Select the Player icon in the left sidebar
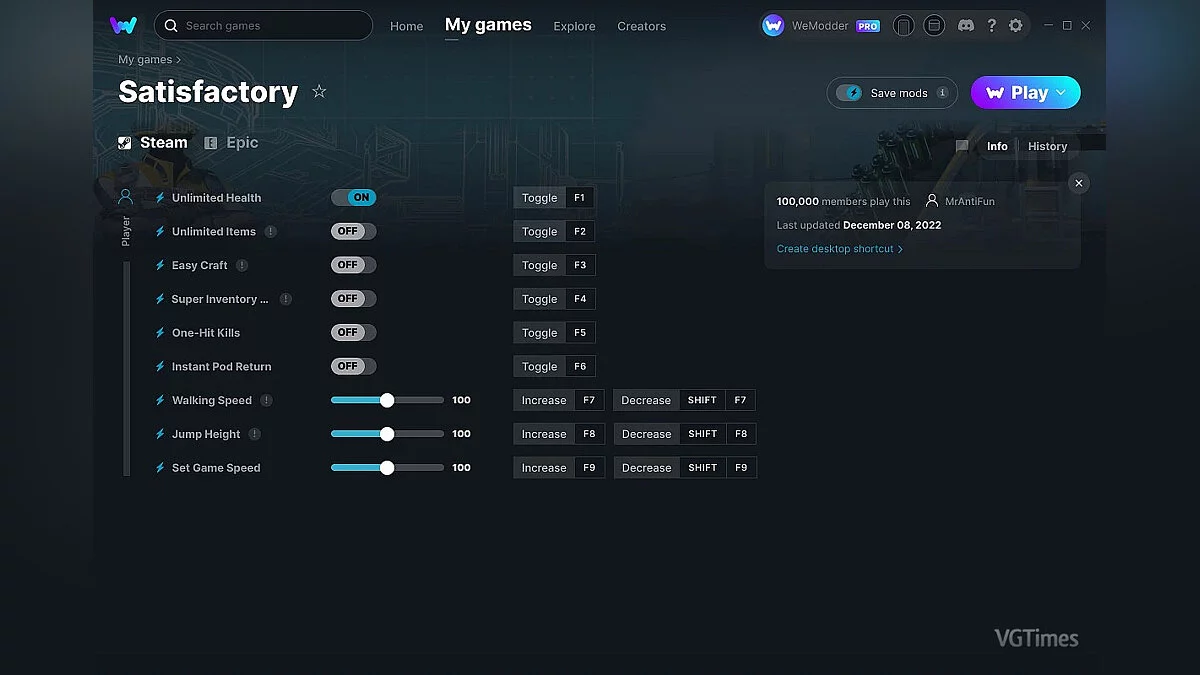Image resolution: width=1200 pixels, height=675 pixels. 124,196
